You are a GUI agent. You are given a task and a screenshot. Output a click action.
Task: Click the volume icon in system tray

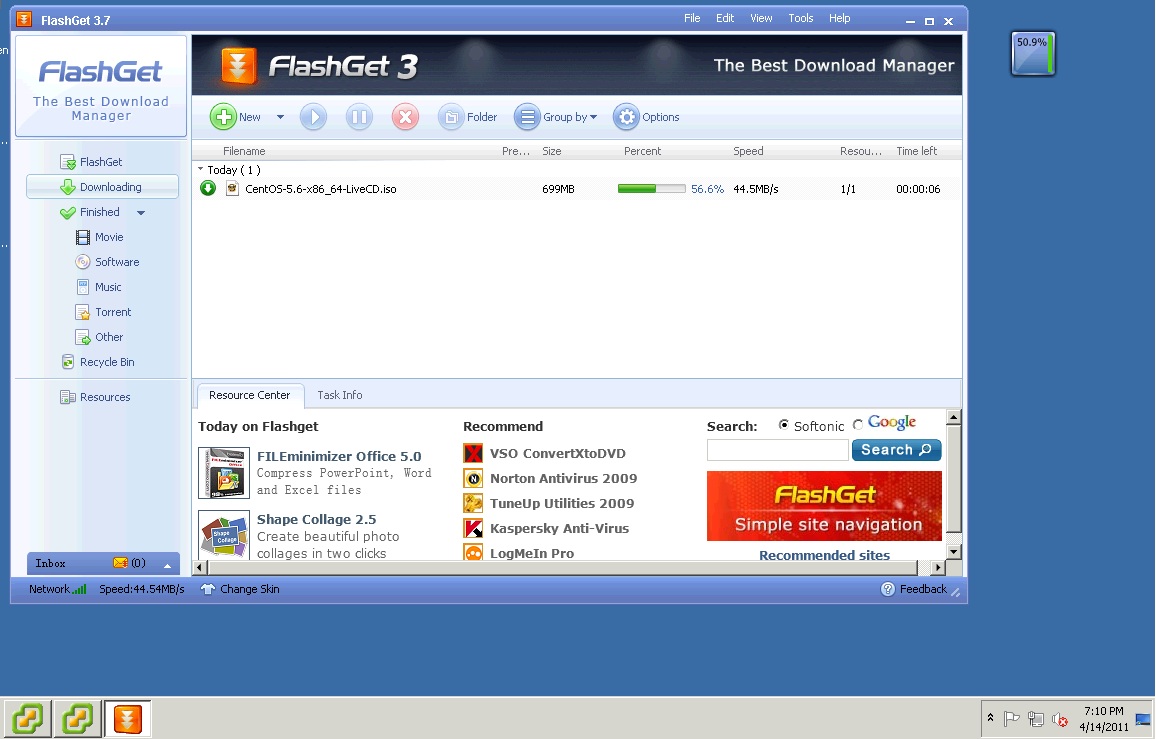pyautogui.click(x=1060, y=719)
